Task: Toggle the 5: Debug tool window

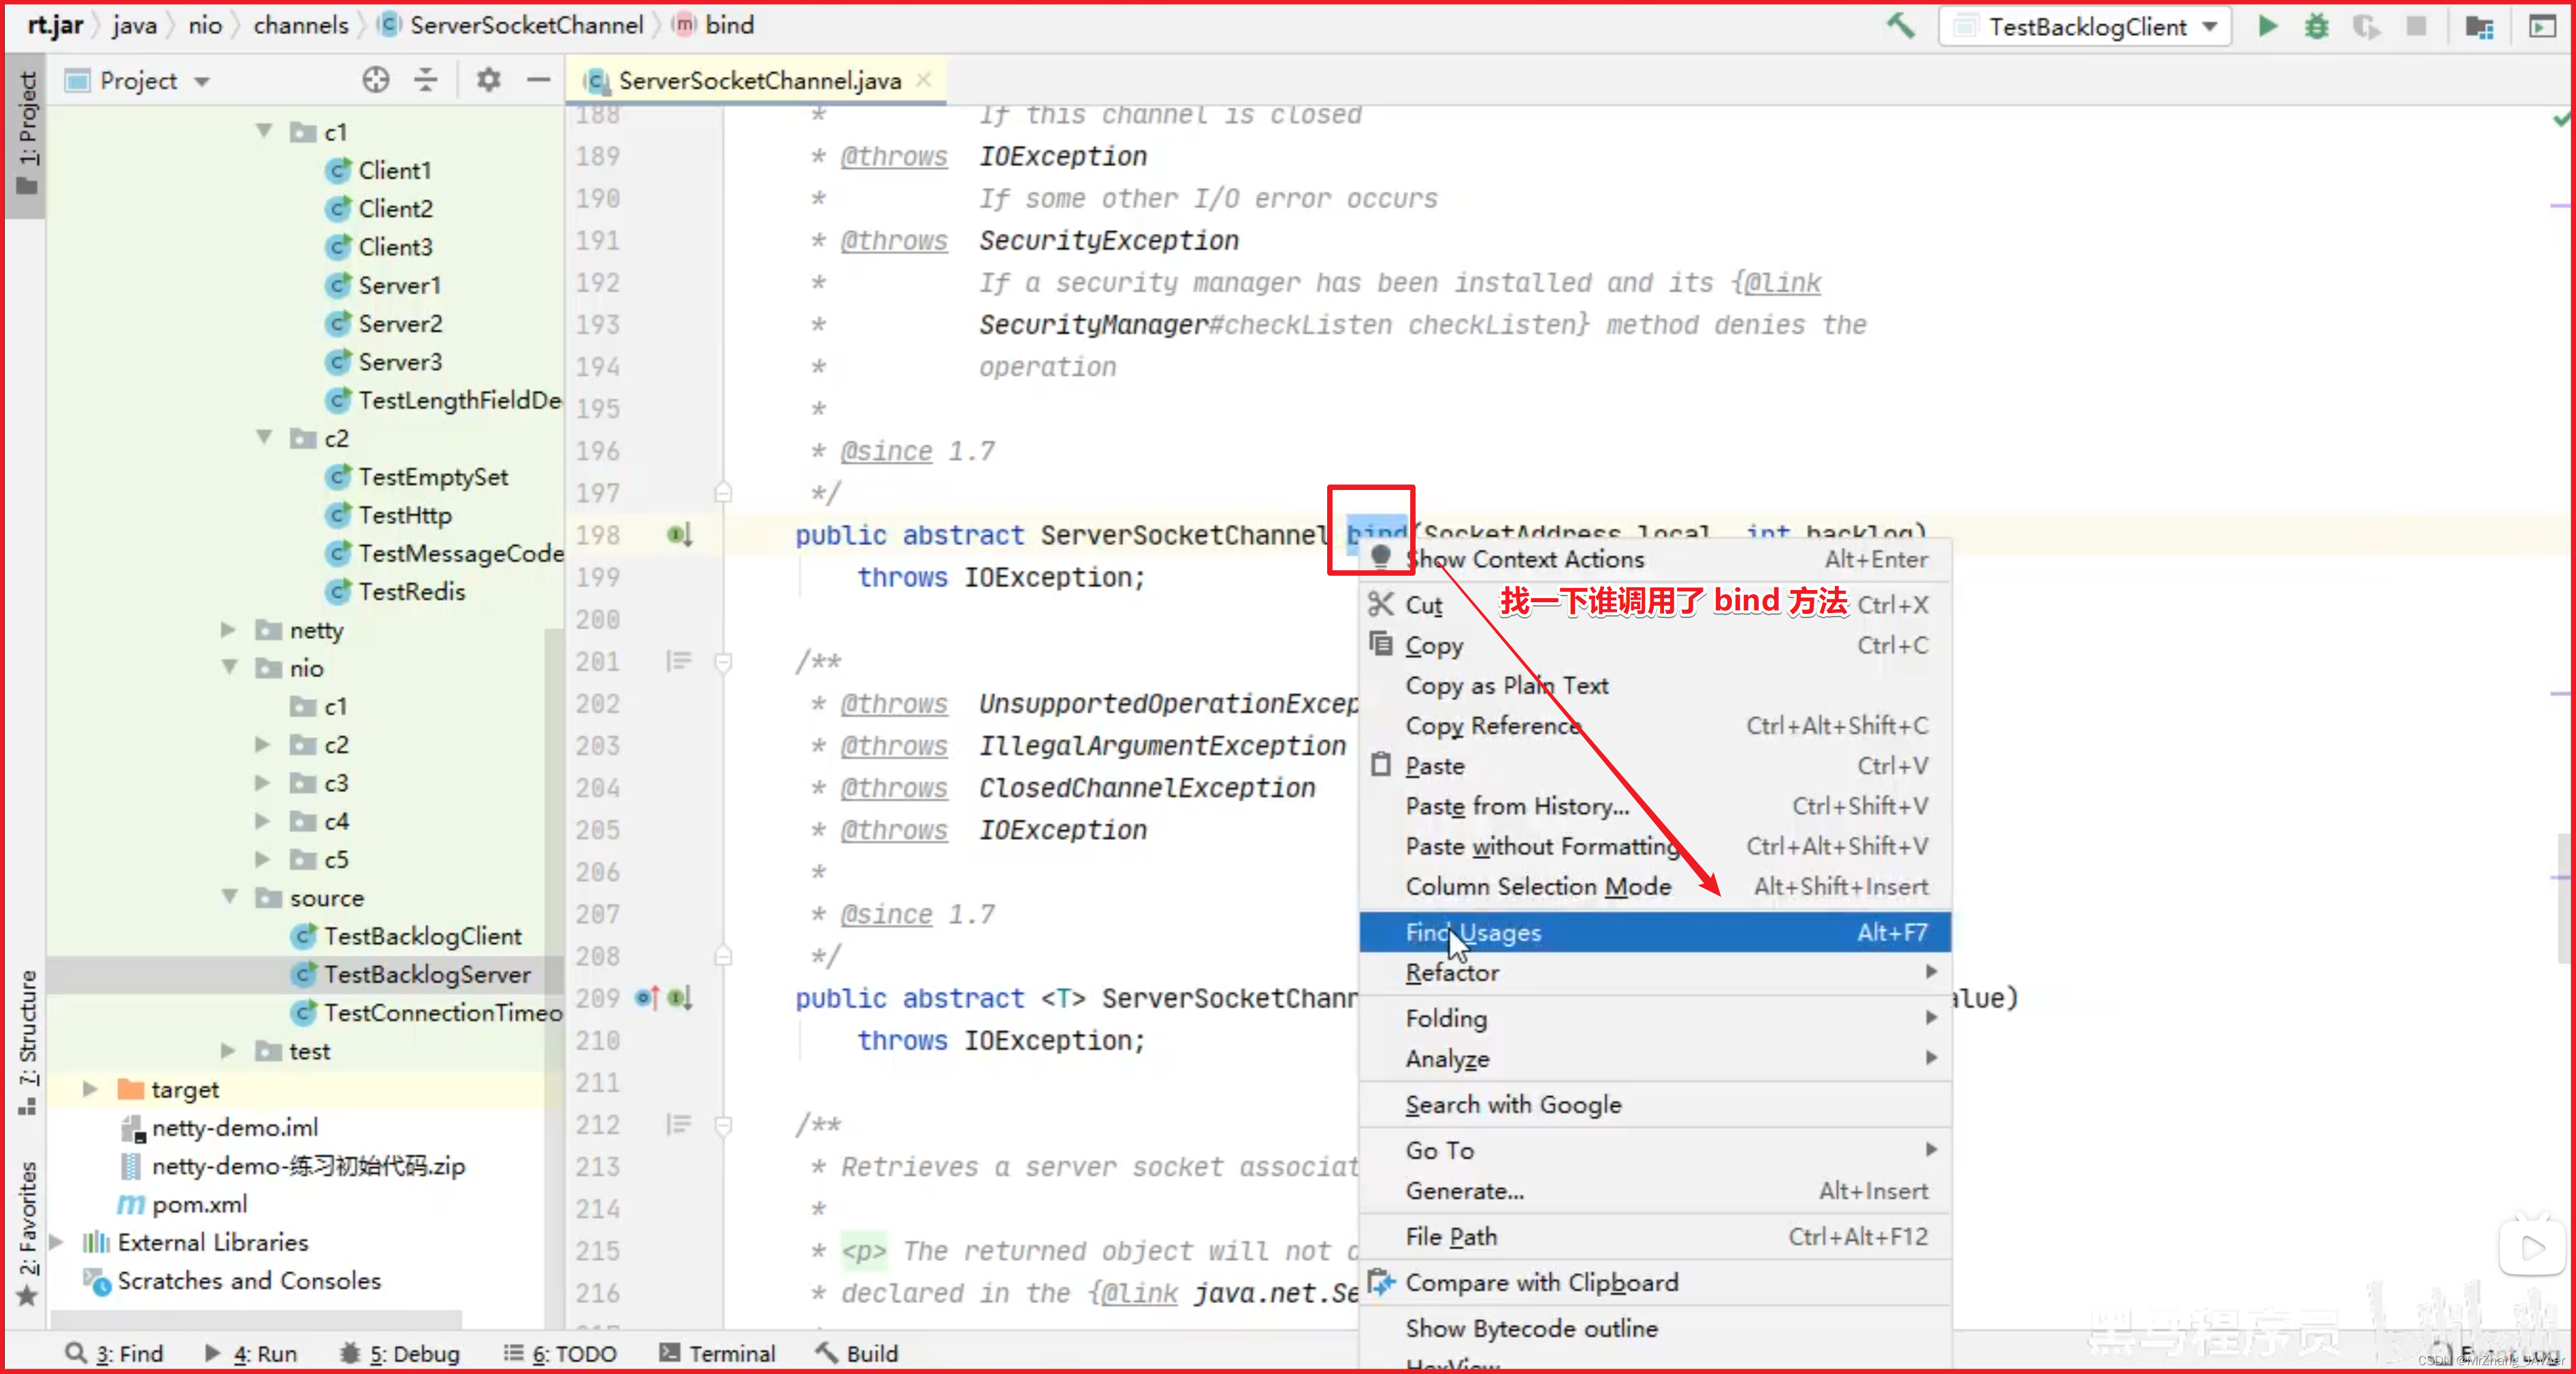Action: 399,1353
